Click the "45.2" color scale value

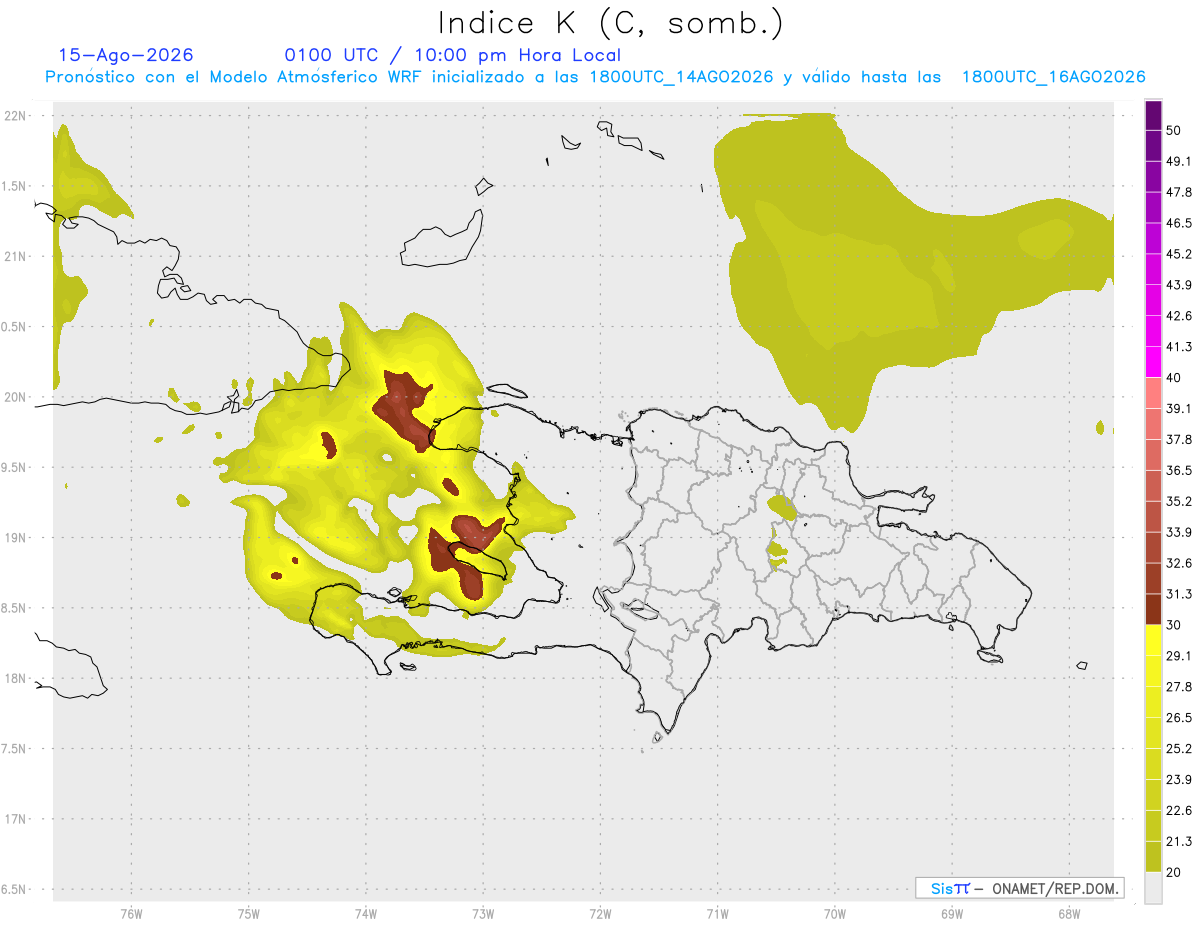tap(1179, 254)
